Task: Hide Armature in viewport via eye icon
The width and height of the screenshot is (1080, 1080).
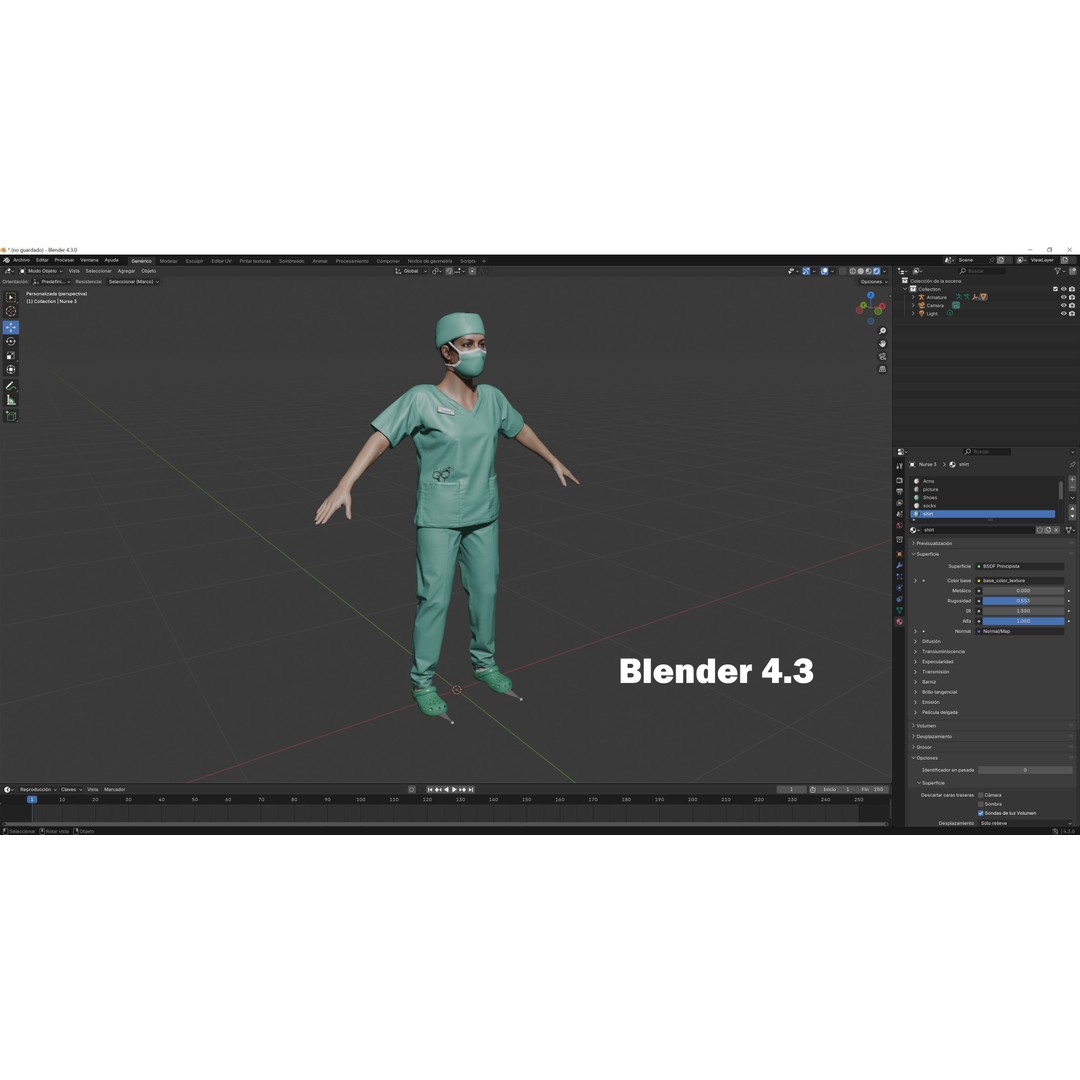Action: click(x=1063, y=298)
